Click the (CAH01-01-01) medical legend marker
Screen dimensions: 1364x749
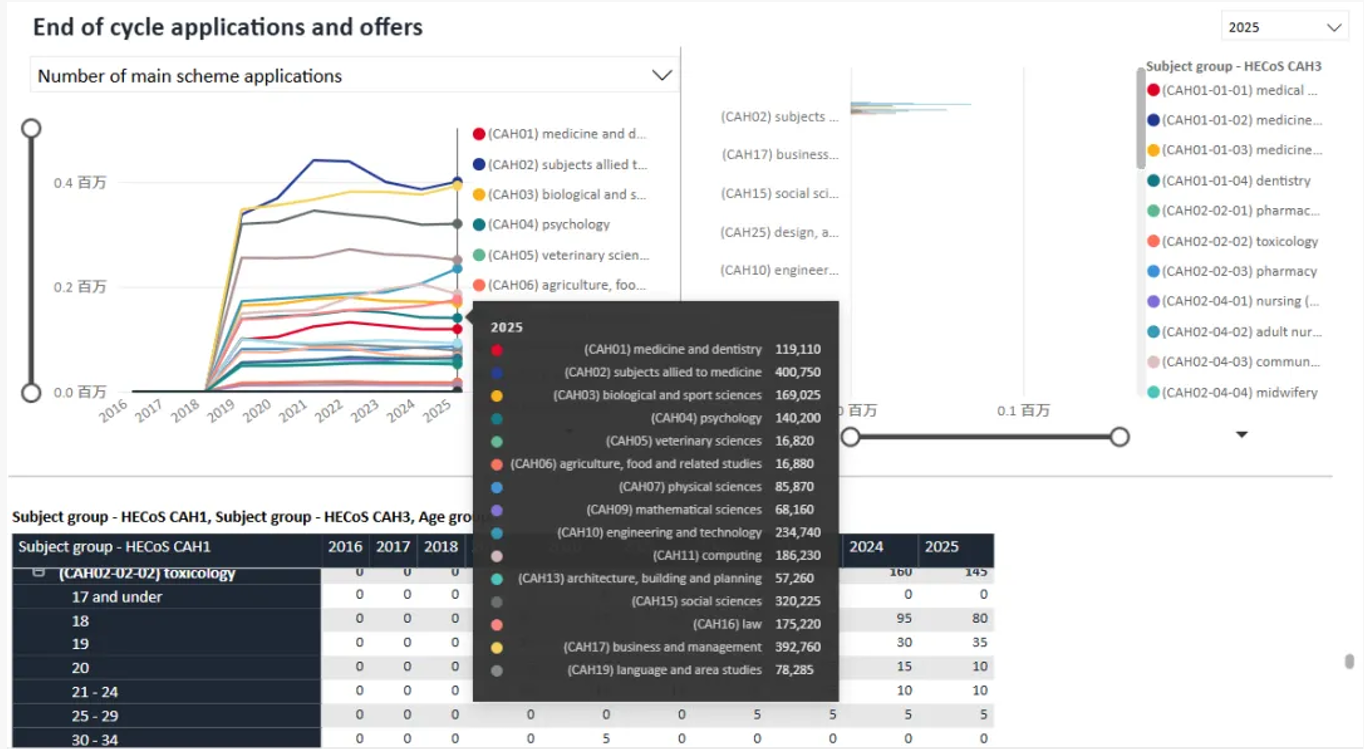pos(1153,91)
